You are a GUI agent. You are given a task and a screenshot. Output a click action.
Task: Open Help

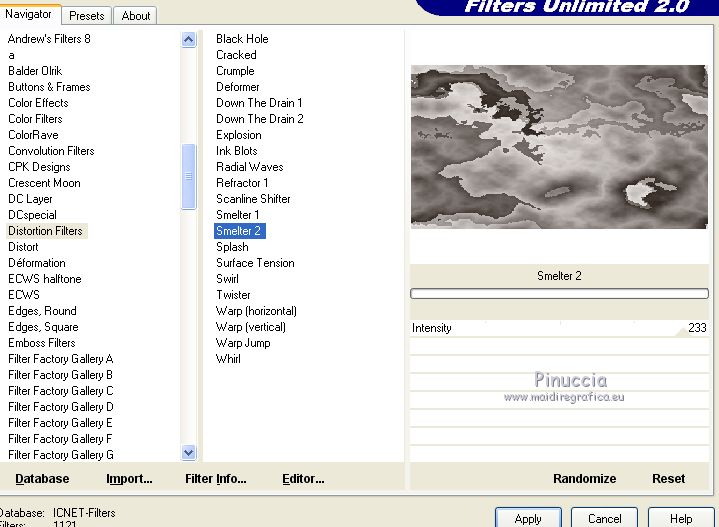[x=681, y=518]
